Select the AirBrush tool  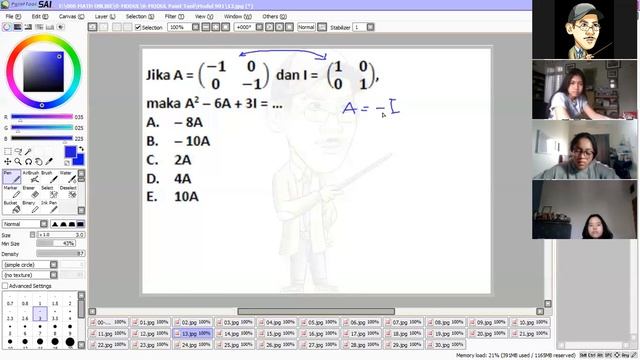pyautogui.click(x=31, y=177)
